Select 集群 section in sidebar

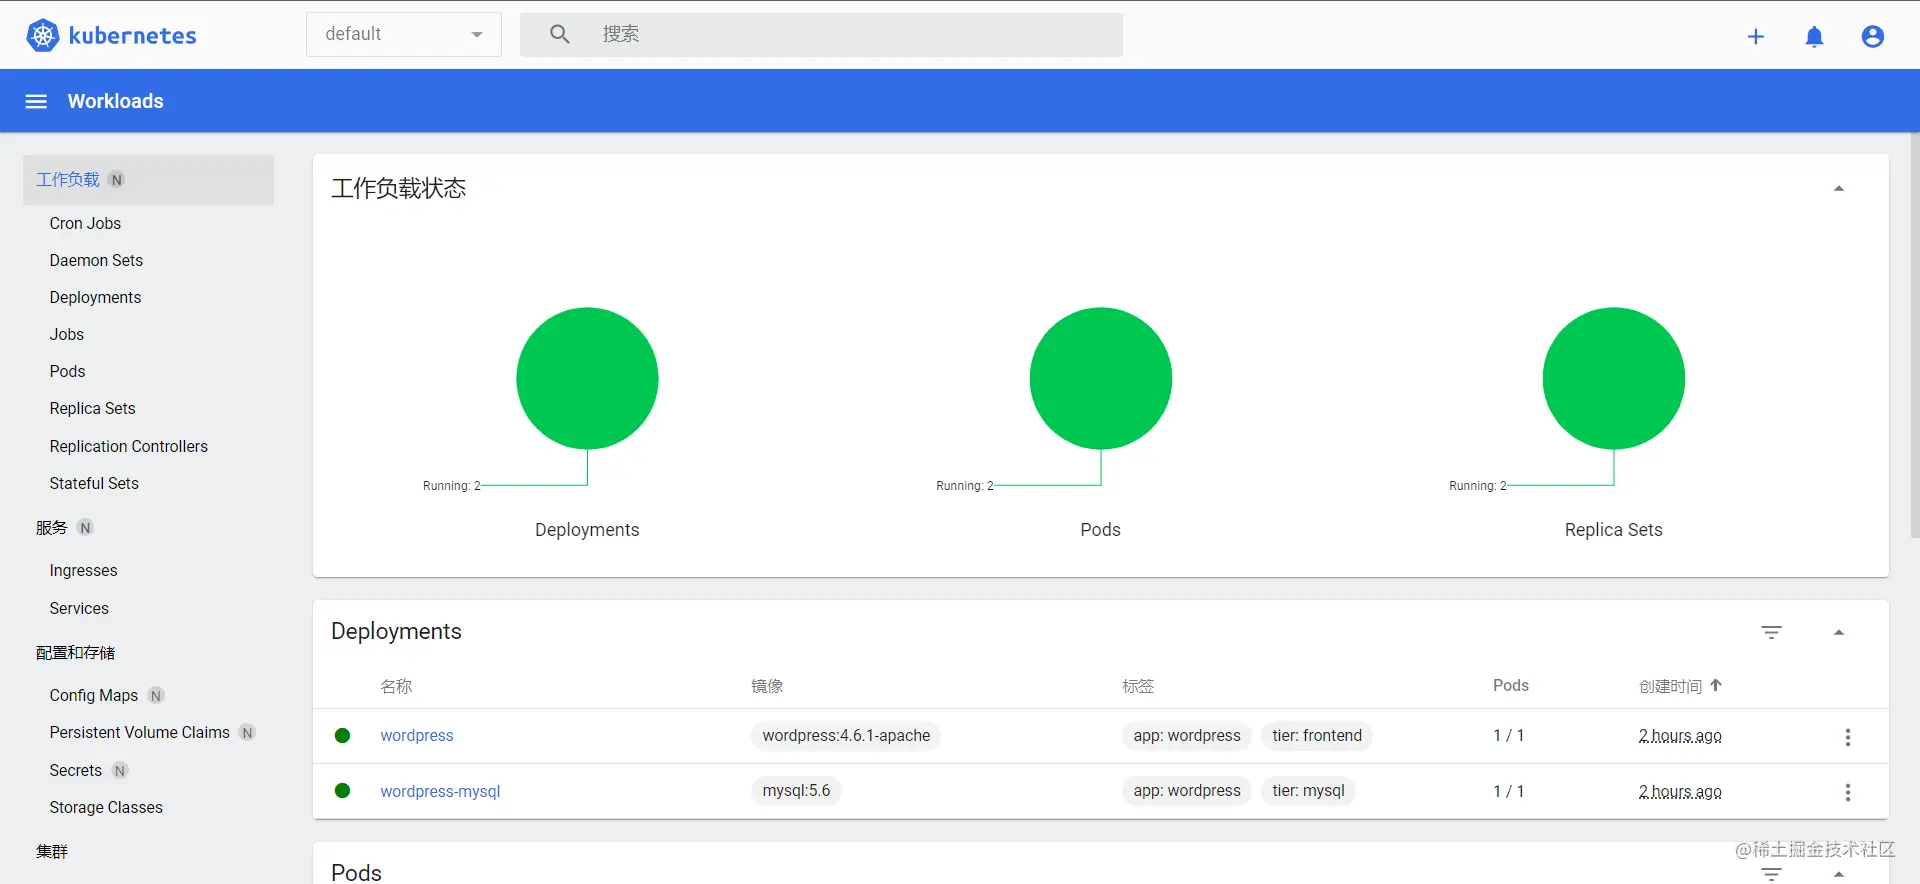click(x=52, y=852)
